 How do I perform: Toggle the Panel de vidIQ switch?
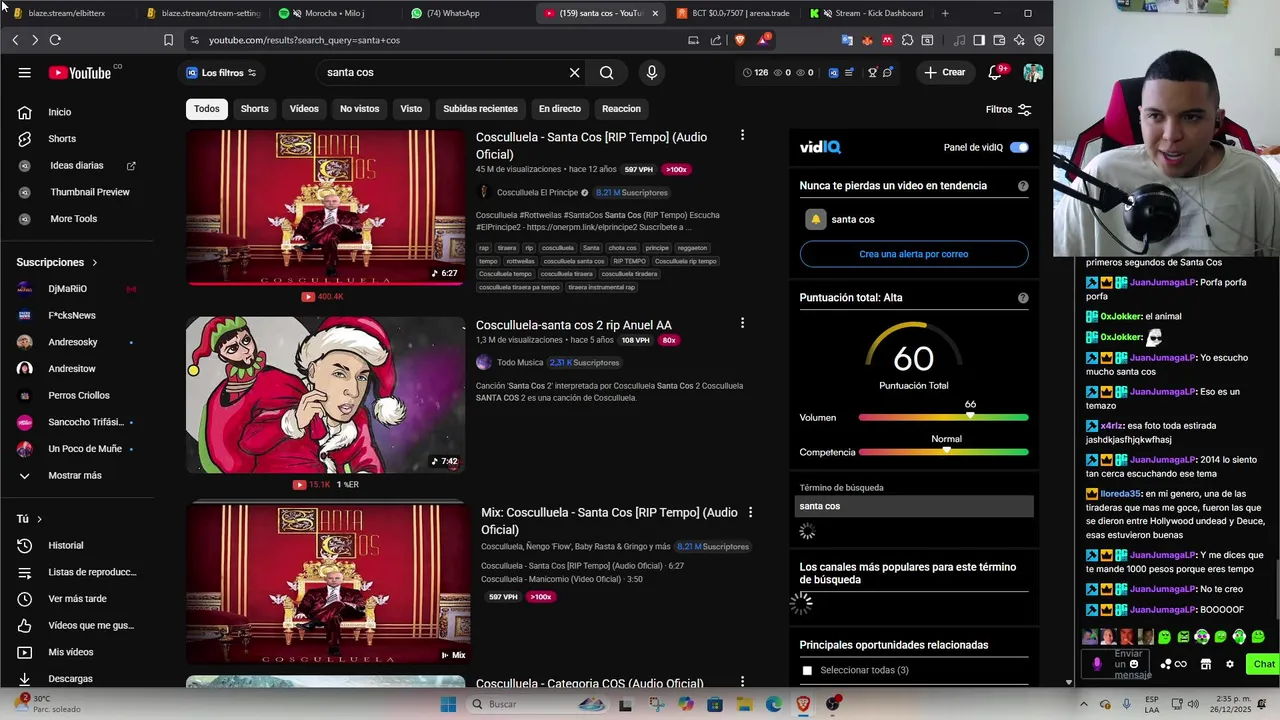coord(1019,147)
